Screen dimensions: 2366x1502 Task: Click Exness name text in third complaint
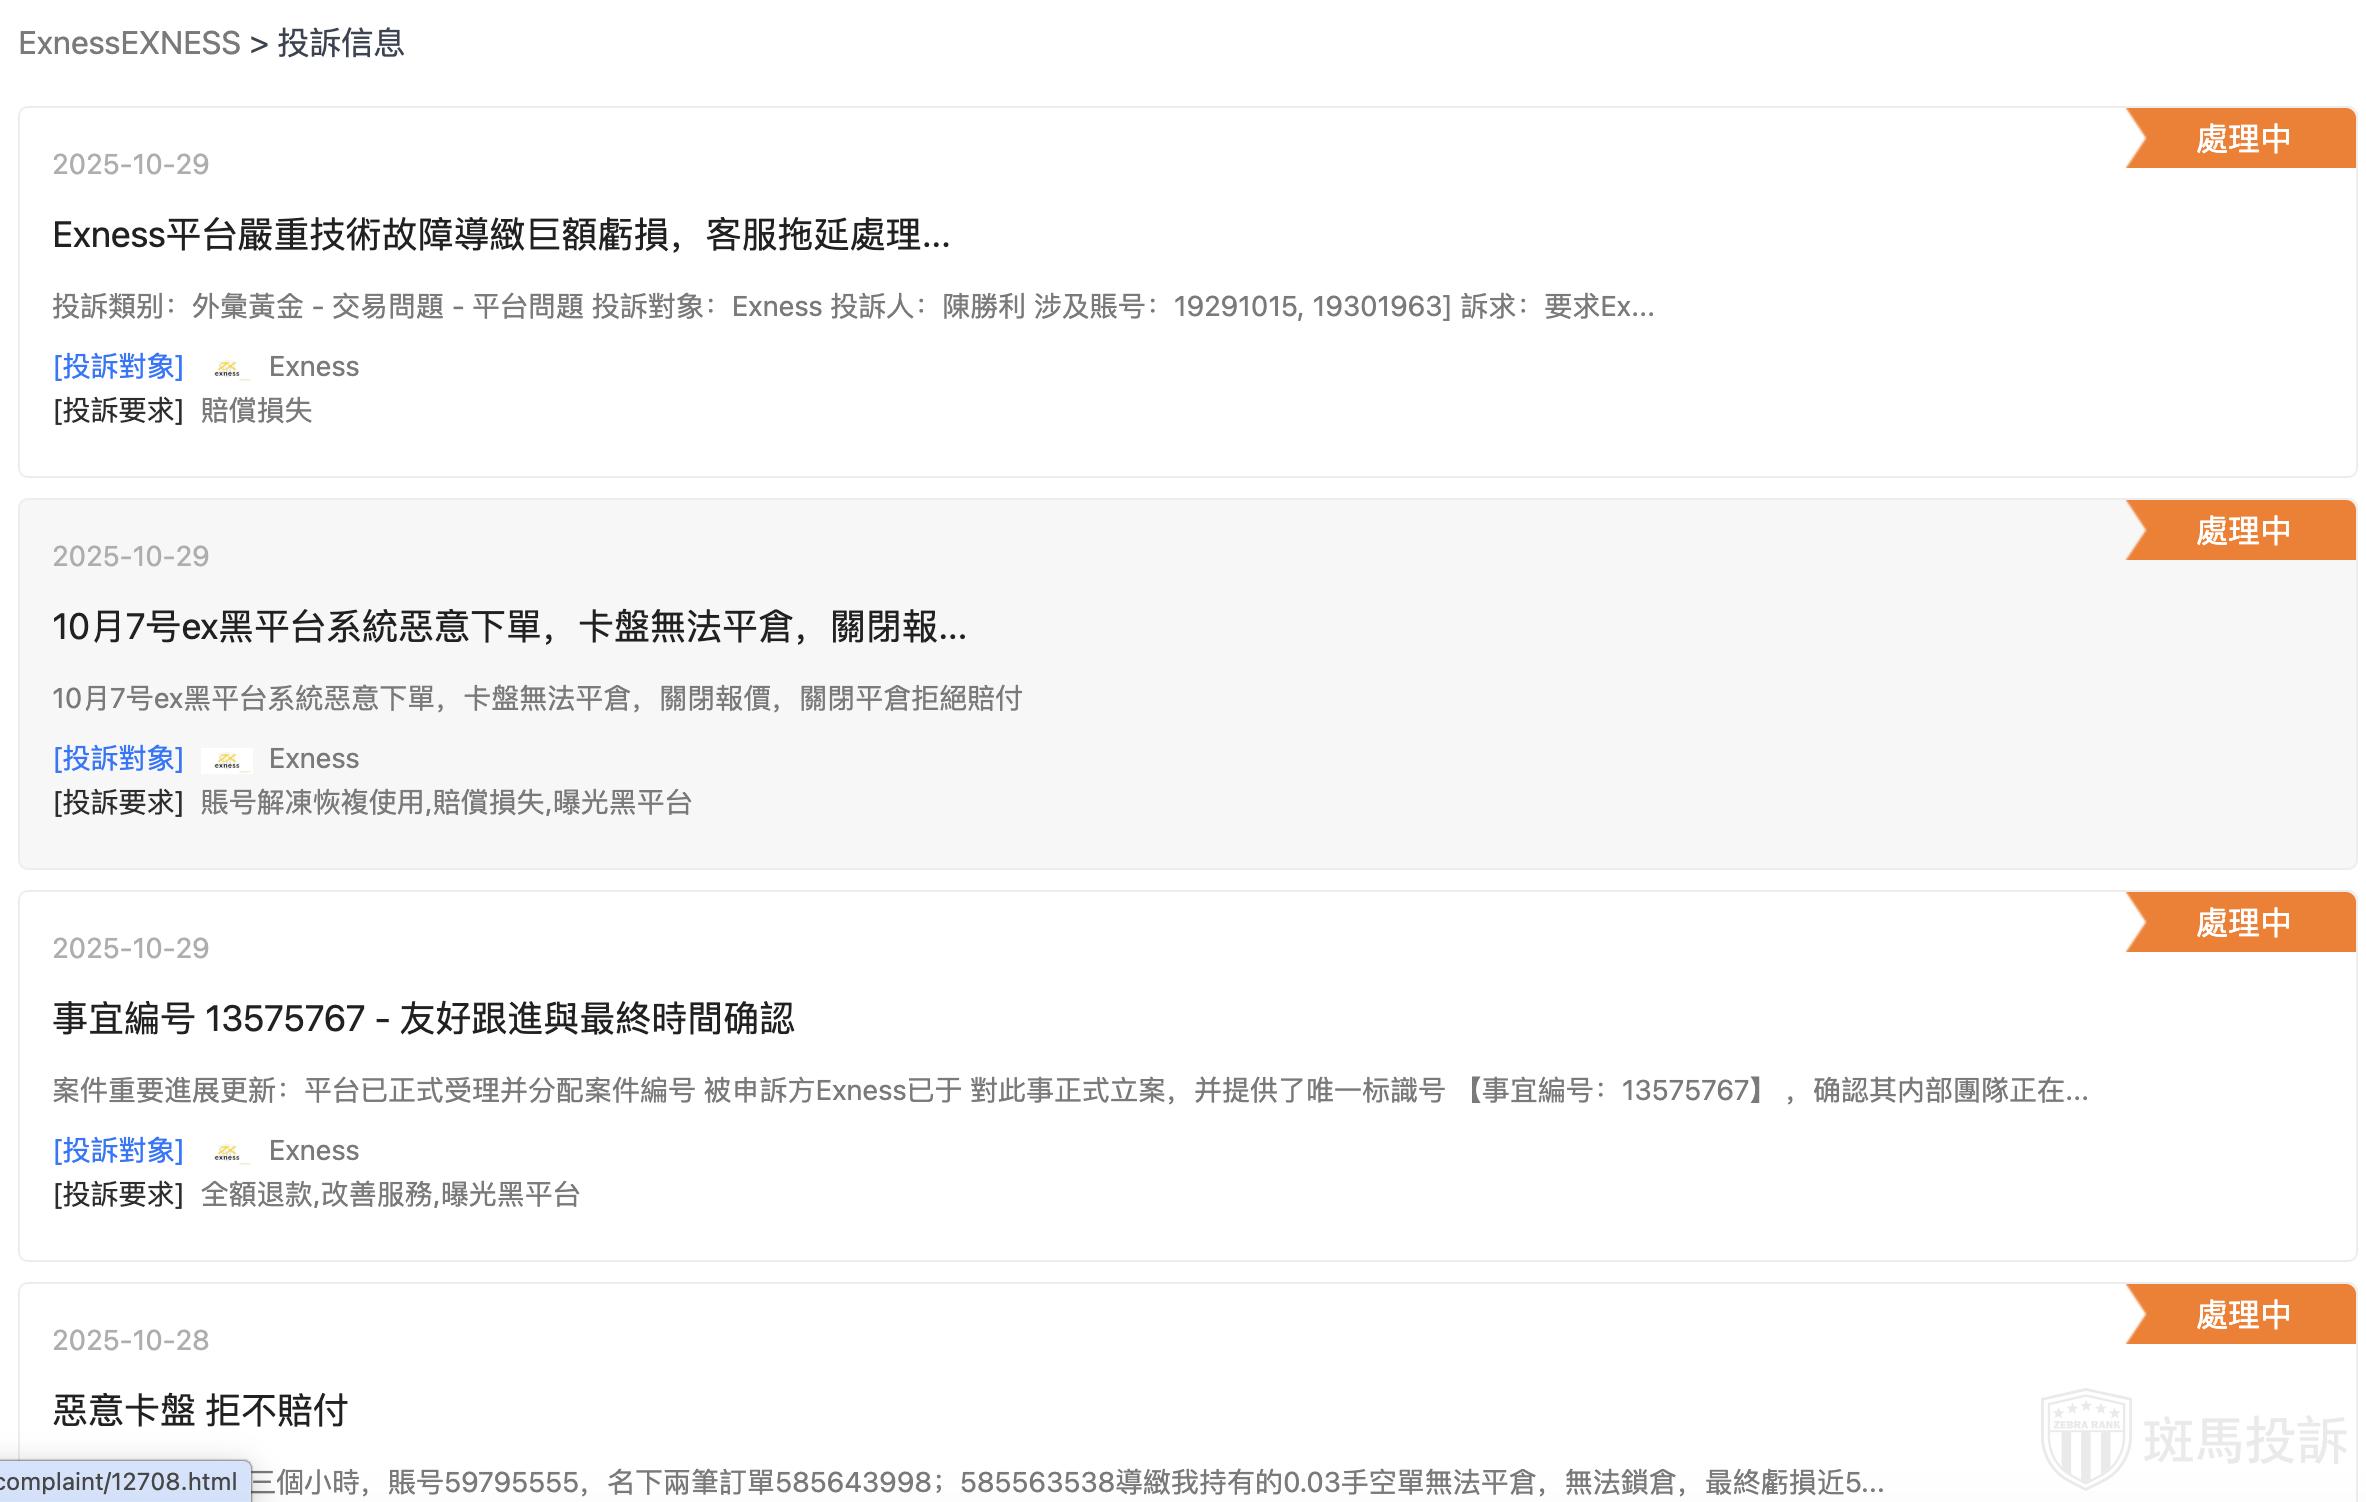313,1150
